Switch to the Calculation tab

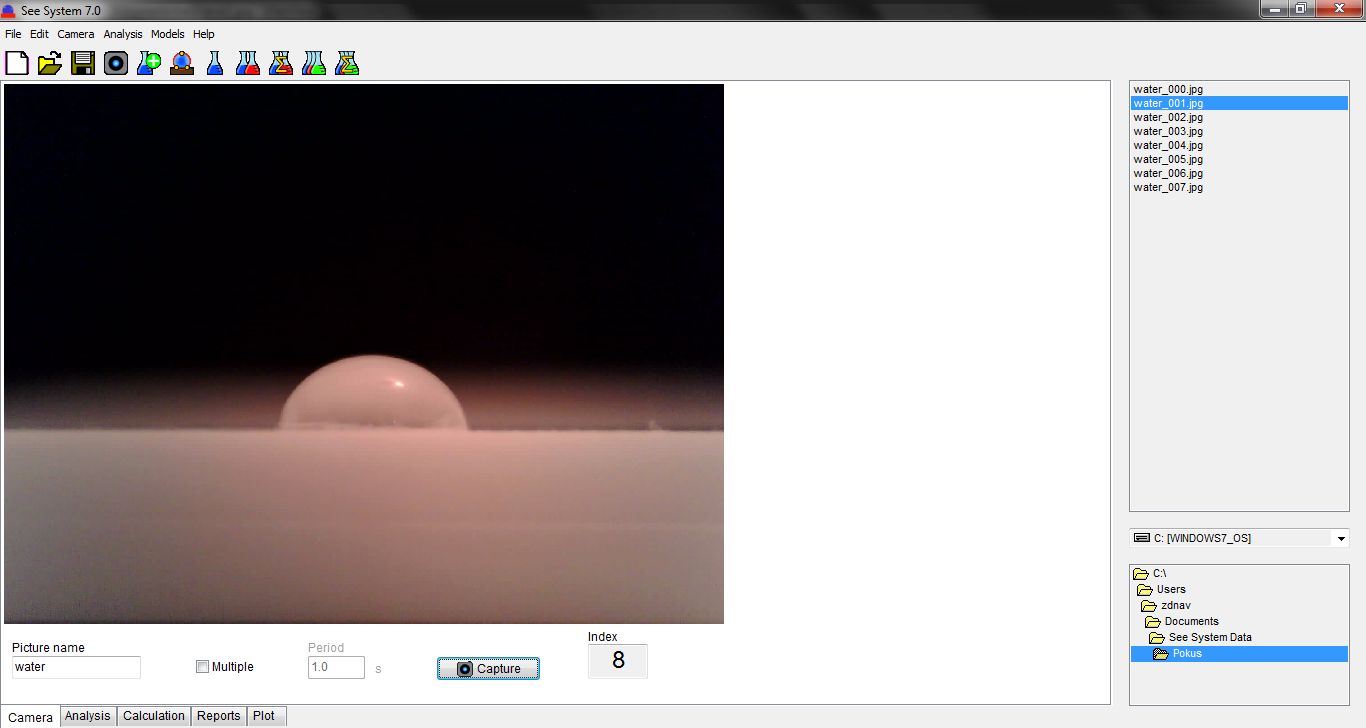click(x=154, y=716)
